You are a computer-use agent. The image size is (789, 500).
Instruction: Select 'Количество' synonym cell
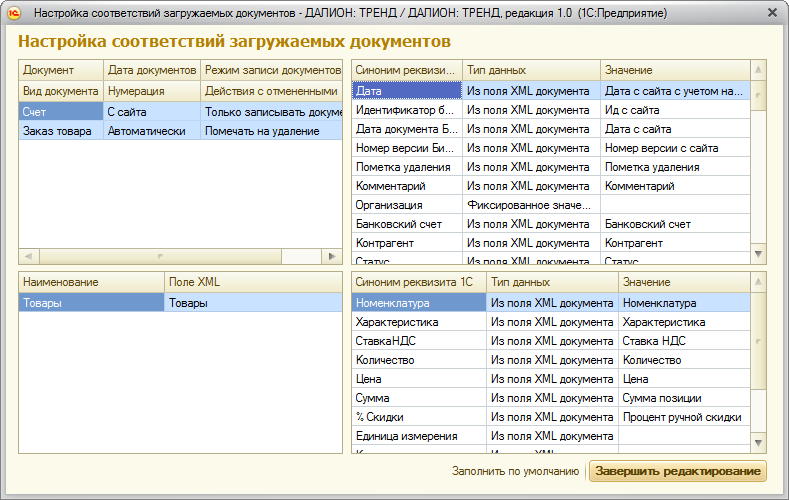tap(419, 360)
